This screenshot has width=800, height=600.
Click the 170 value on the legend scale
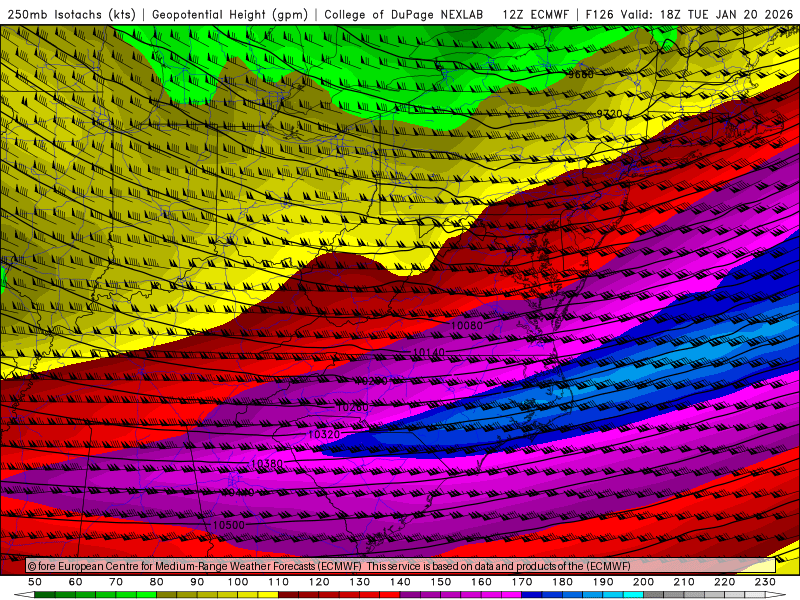point(522,582)
